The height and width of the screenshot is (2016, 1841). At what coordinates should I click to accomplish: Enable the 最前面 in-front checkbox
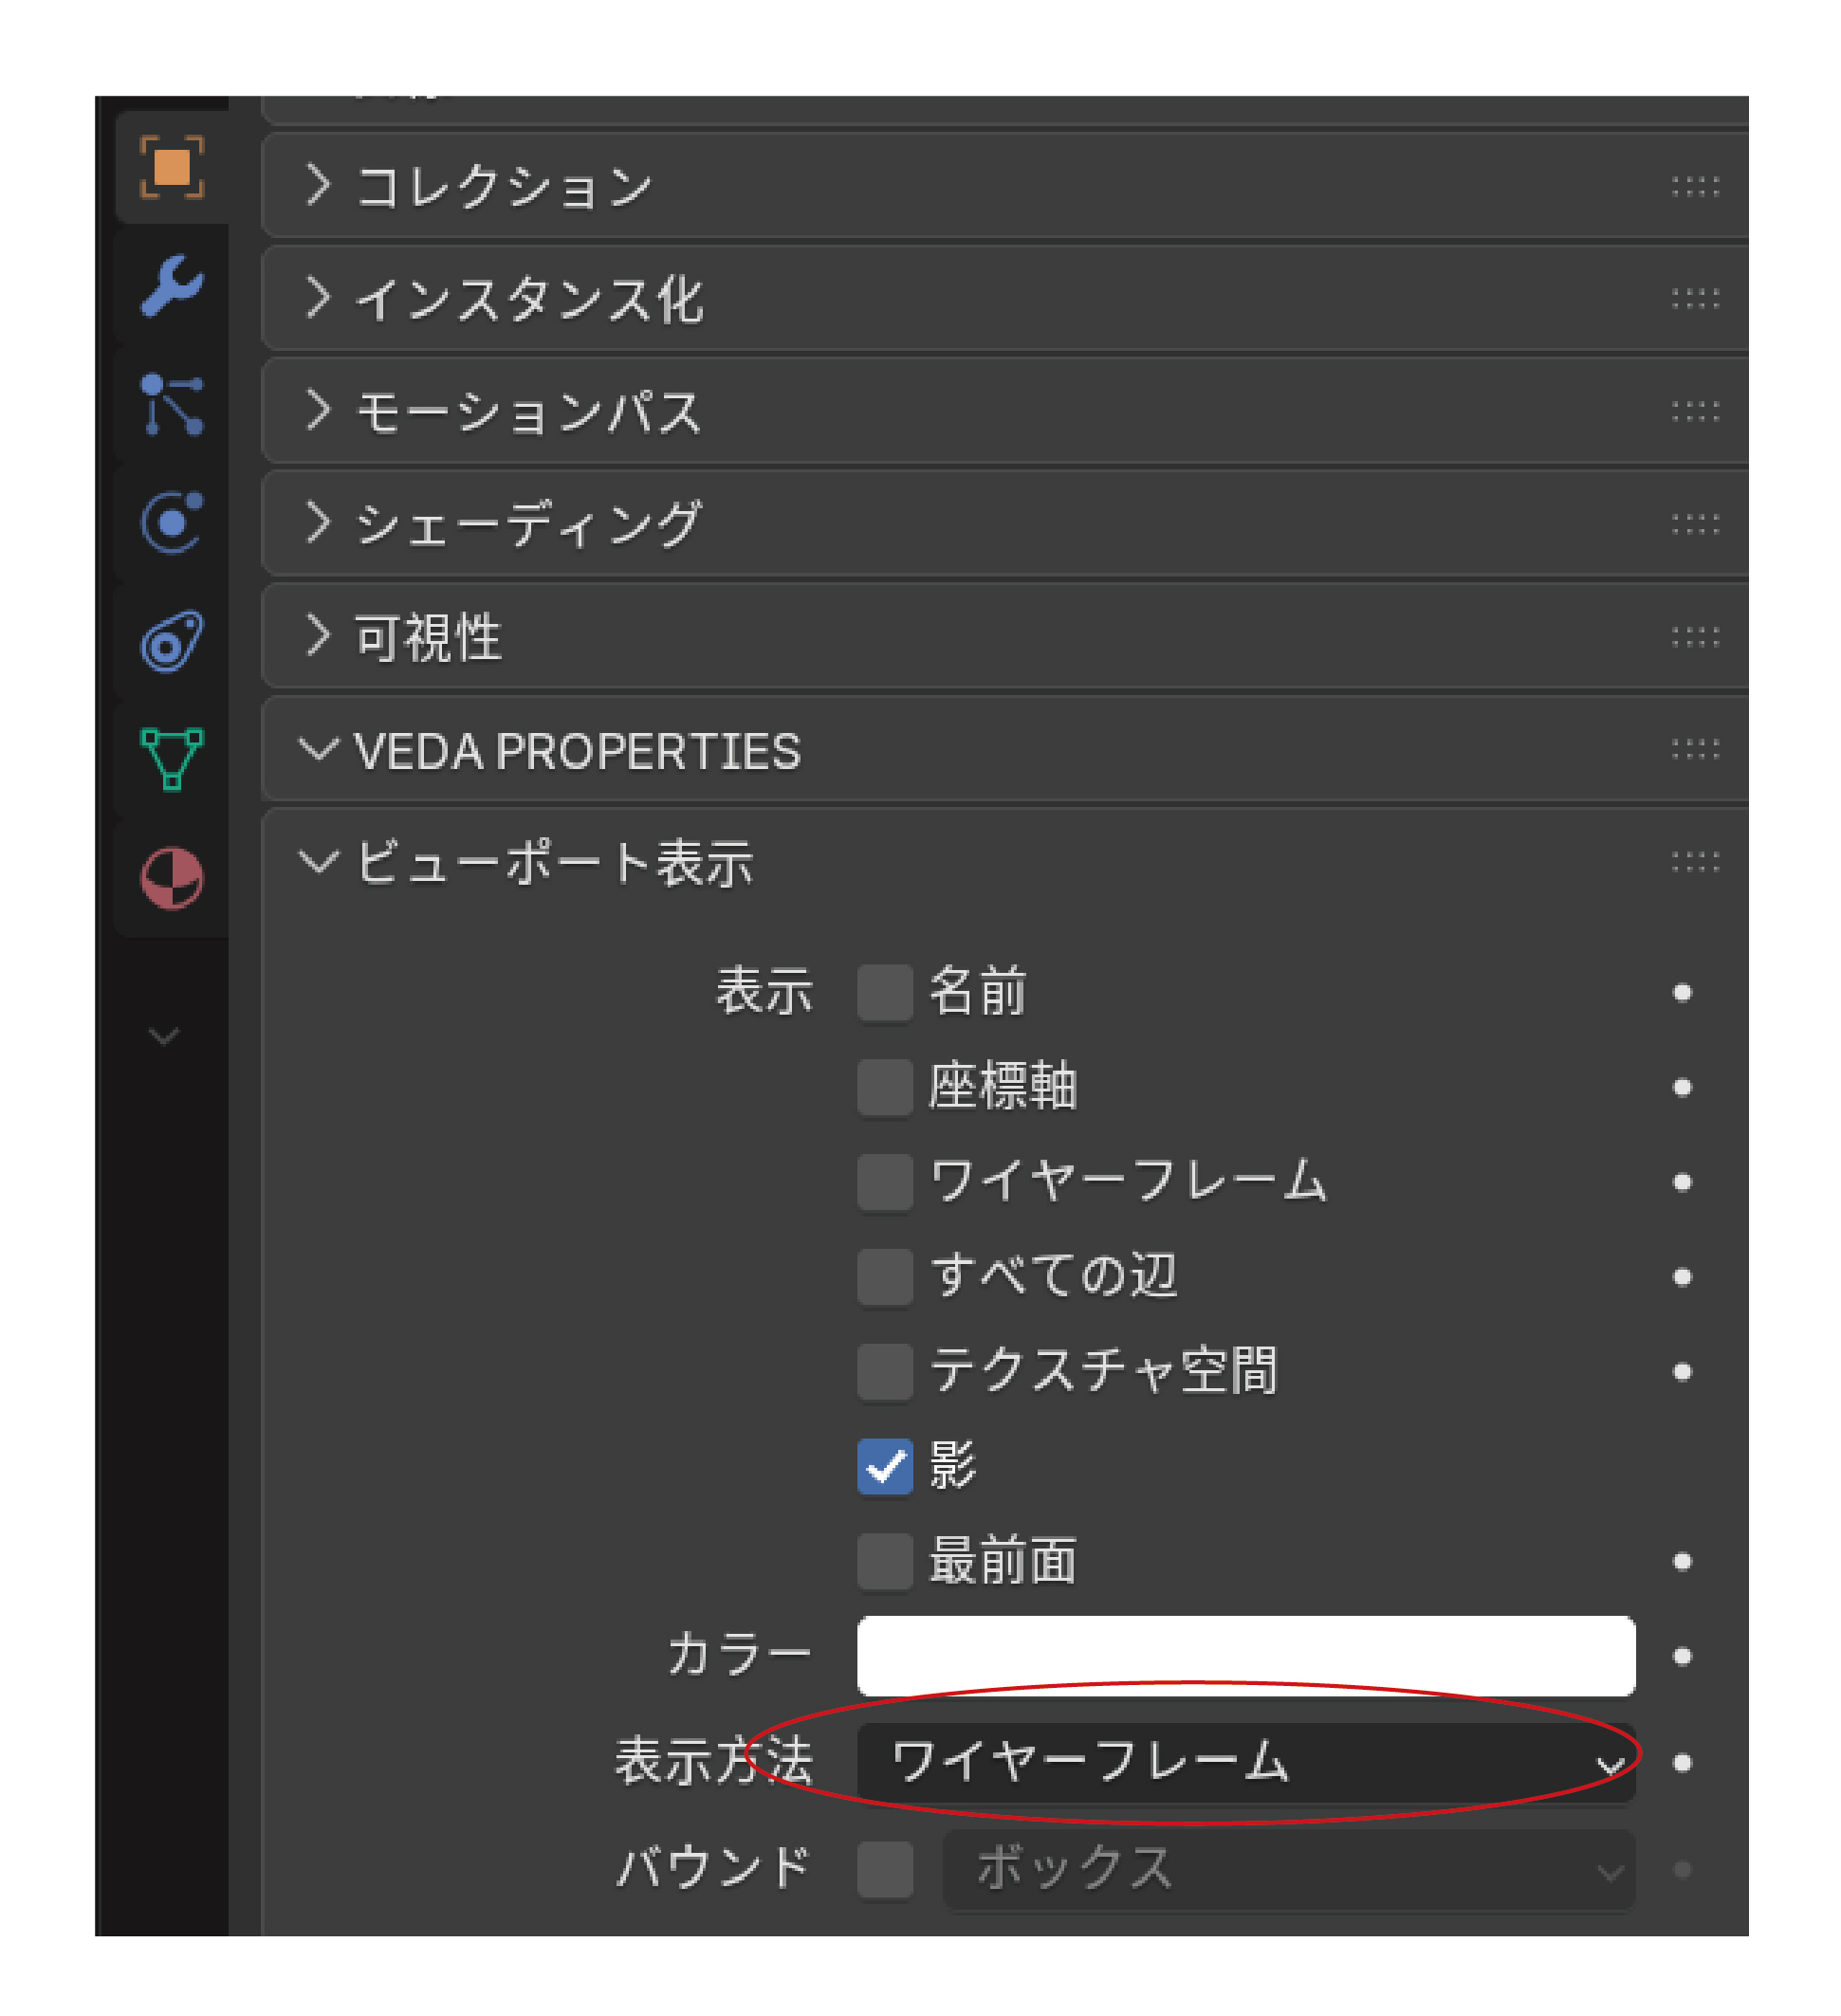tap(884, 1561)
